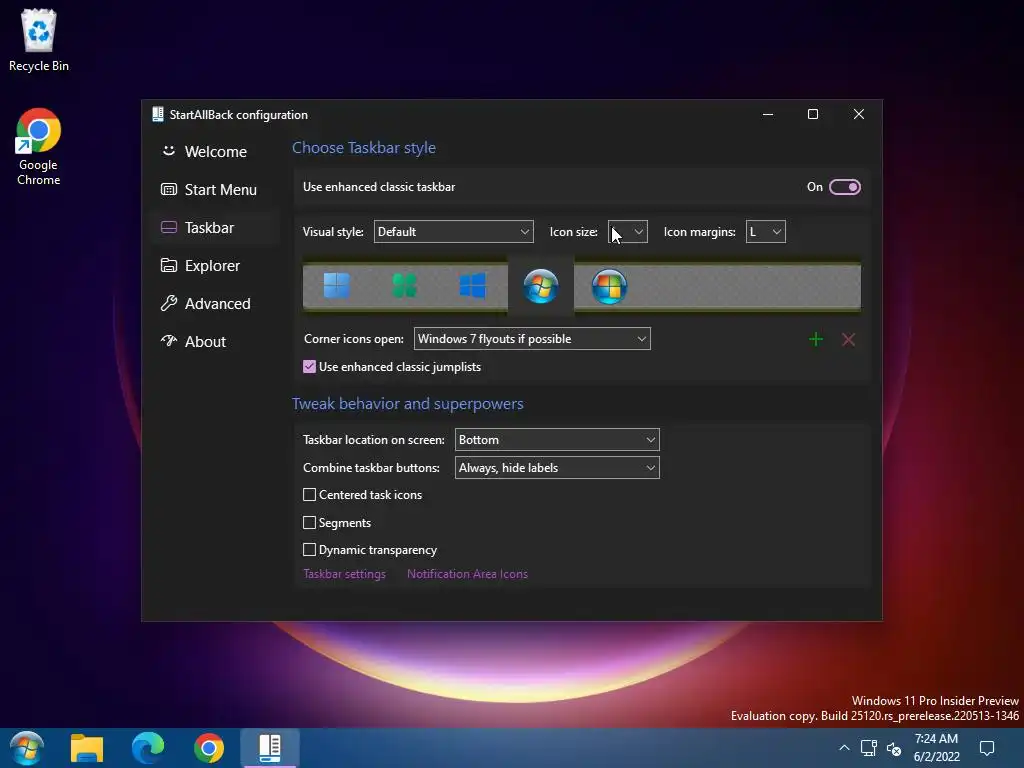Open Microsoft Edge from the taskbar
Viewport: 1024px width, 768px height.
coord(148,748)
